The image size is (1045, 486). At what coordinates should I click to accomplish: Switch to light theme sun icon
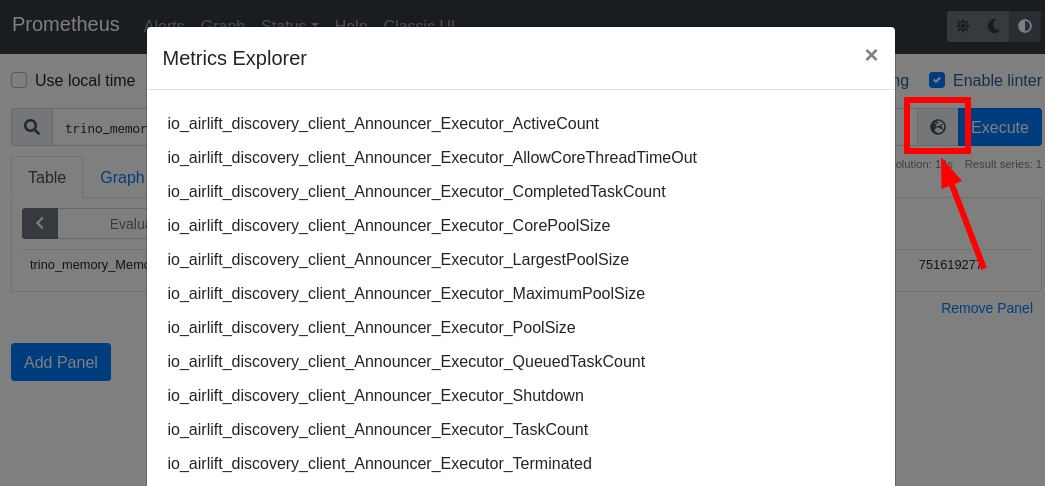coord(963,27)
